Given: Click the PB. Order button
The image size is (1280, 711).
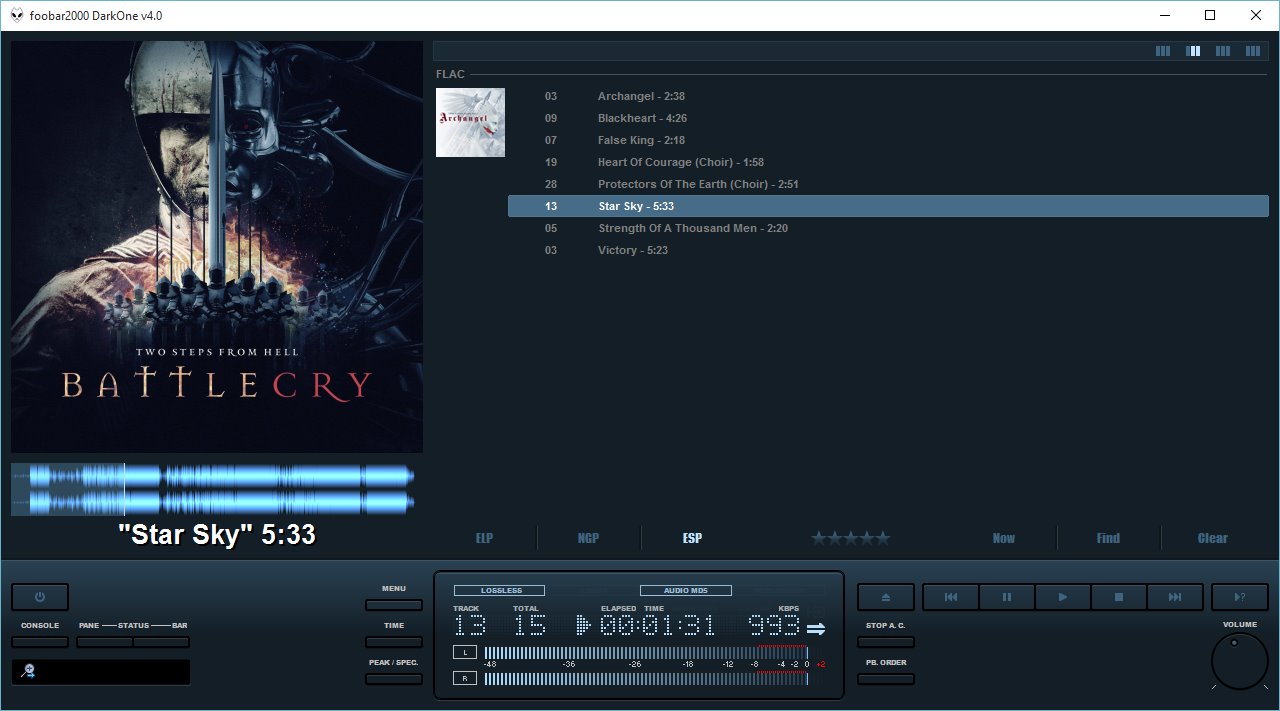Looking at the screenshot, I should (x=886, y=679).
